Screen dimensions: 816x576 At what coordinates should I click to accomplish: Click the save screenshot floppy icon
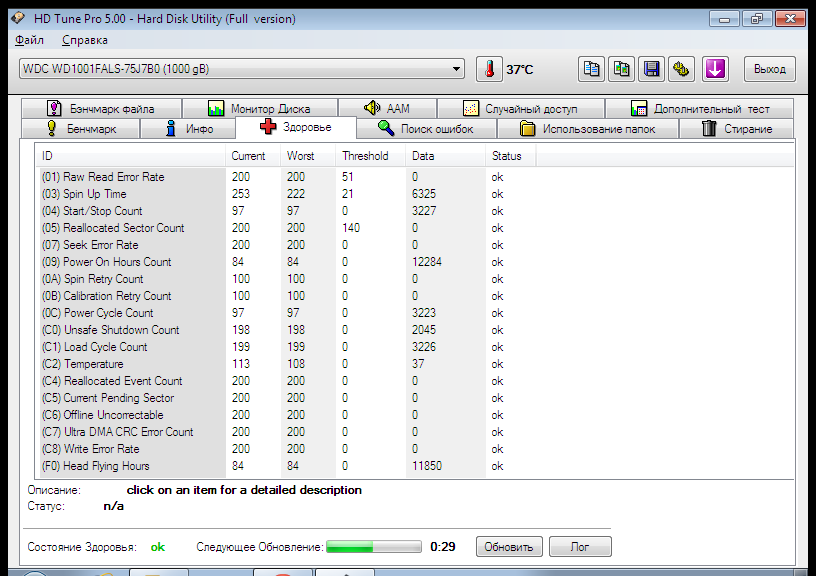click(x=652, y=69)
